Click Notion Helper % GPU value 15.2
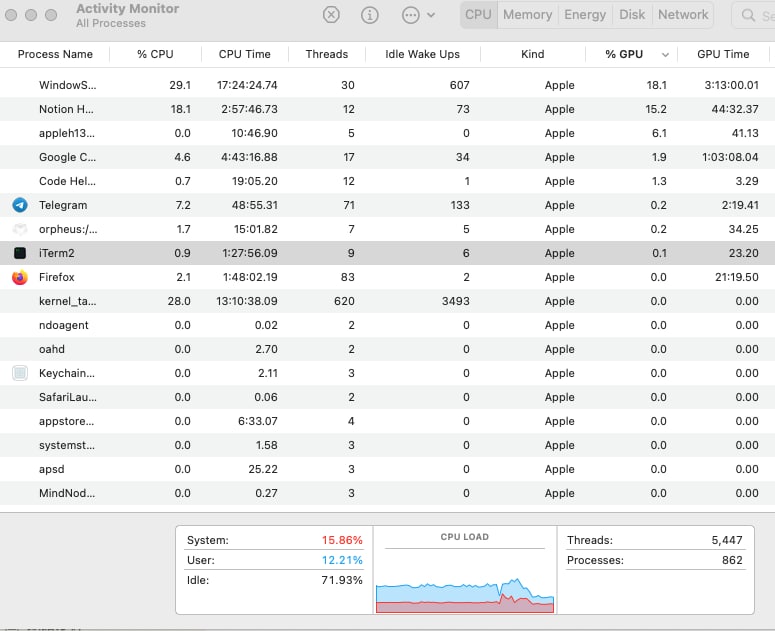This screenshot has height=631, width=775. [x=656, y=109]
